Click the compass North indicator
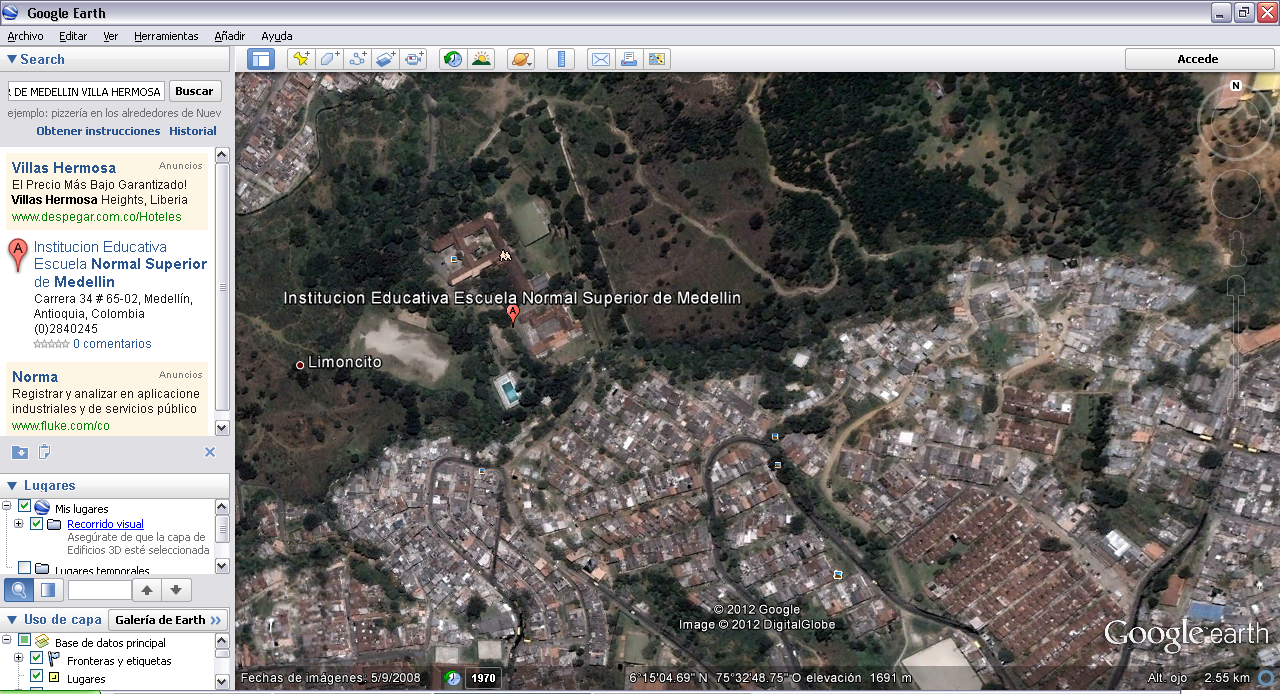 coord(1236,86)
